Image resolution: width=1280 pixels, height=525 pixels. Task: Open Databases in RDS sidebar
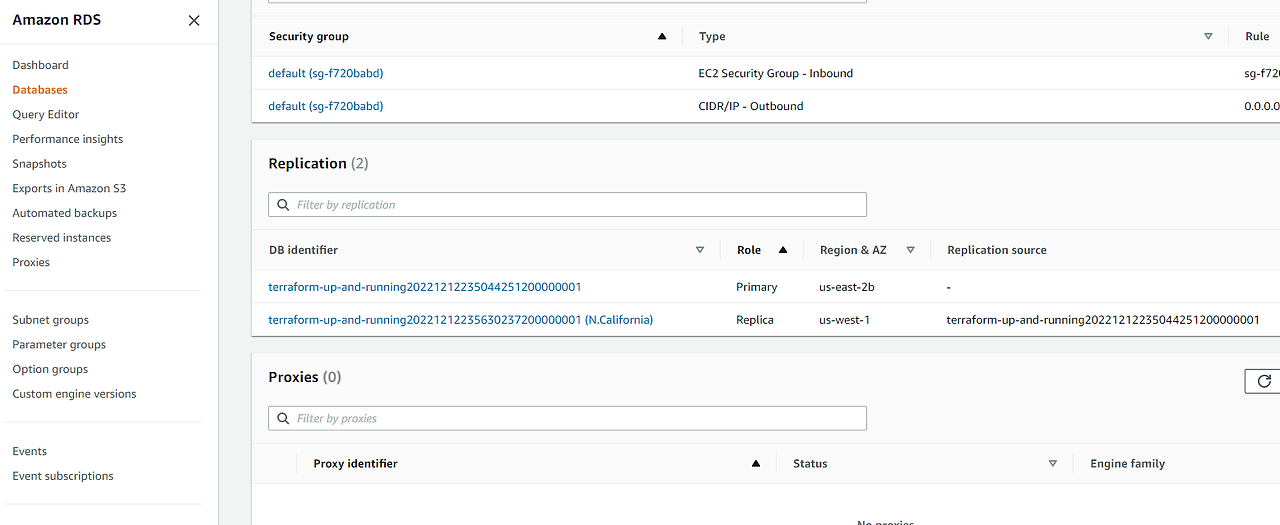[x=40, y=90]
